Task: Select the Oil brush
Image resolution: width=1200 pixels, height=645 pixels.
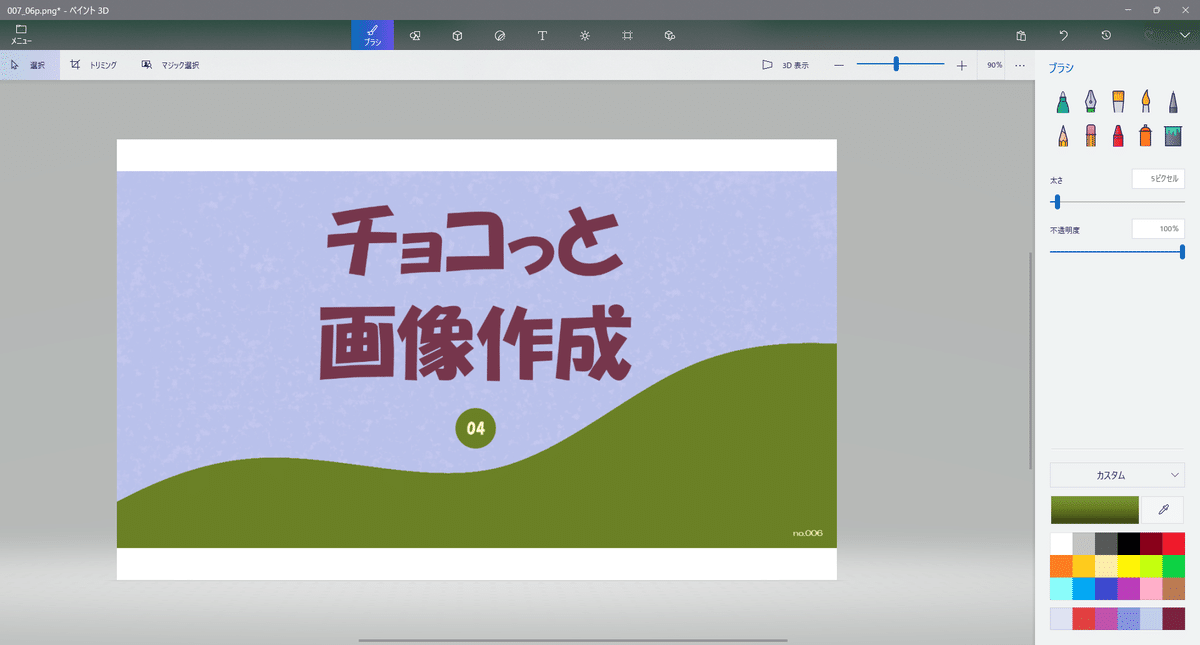Action: point(1118,101)
